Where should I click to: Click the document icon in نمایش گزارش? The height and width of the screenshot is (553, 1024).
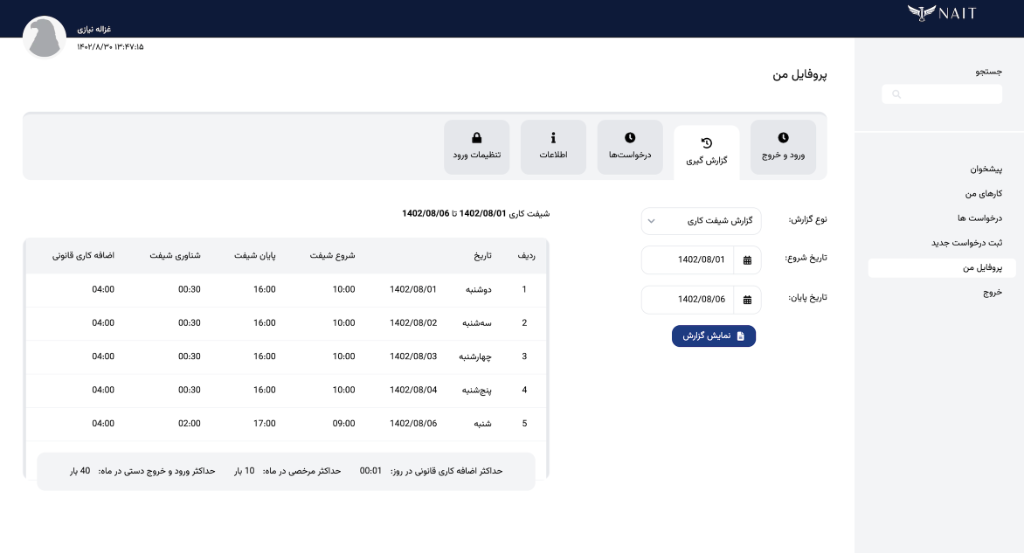pos(741,336)
